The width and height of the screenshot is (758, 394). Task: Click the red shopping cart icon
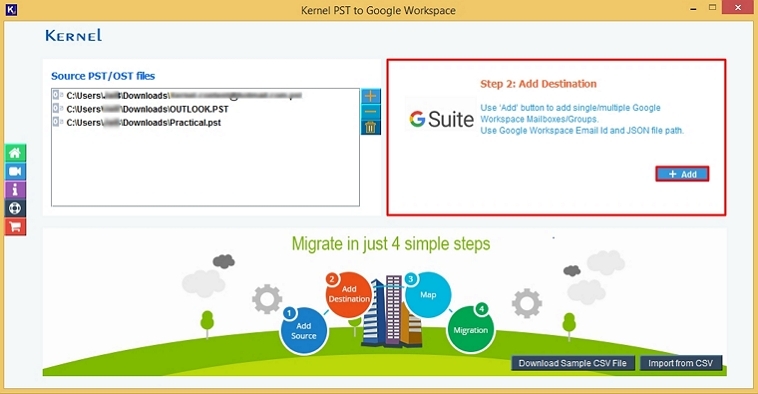pyautogui.click(x=15, y=227)
